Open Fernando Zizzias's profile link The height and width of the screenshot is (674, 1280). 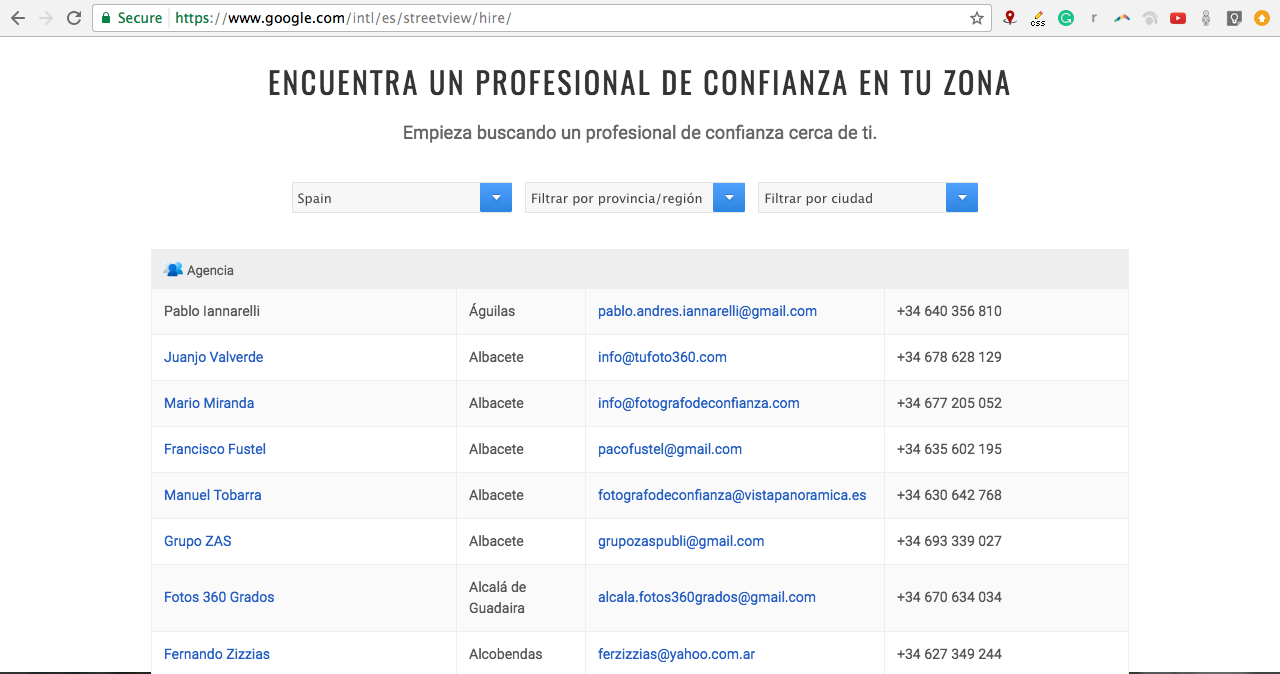217,654
